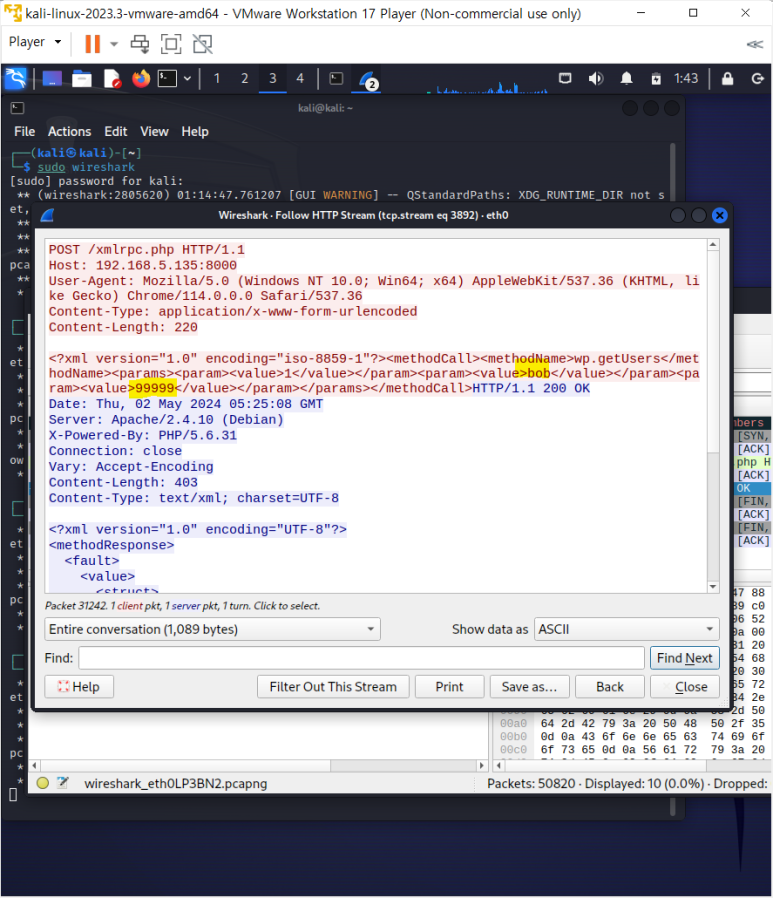Screen dimensions: 773x898
Task: Collapse the VMware toolbar with the double chevron
Action: point(755,44)
